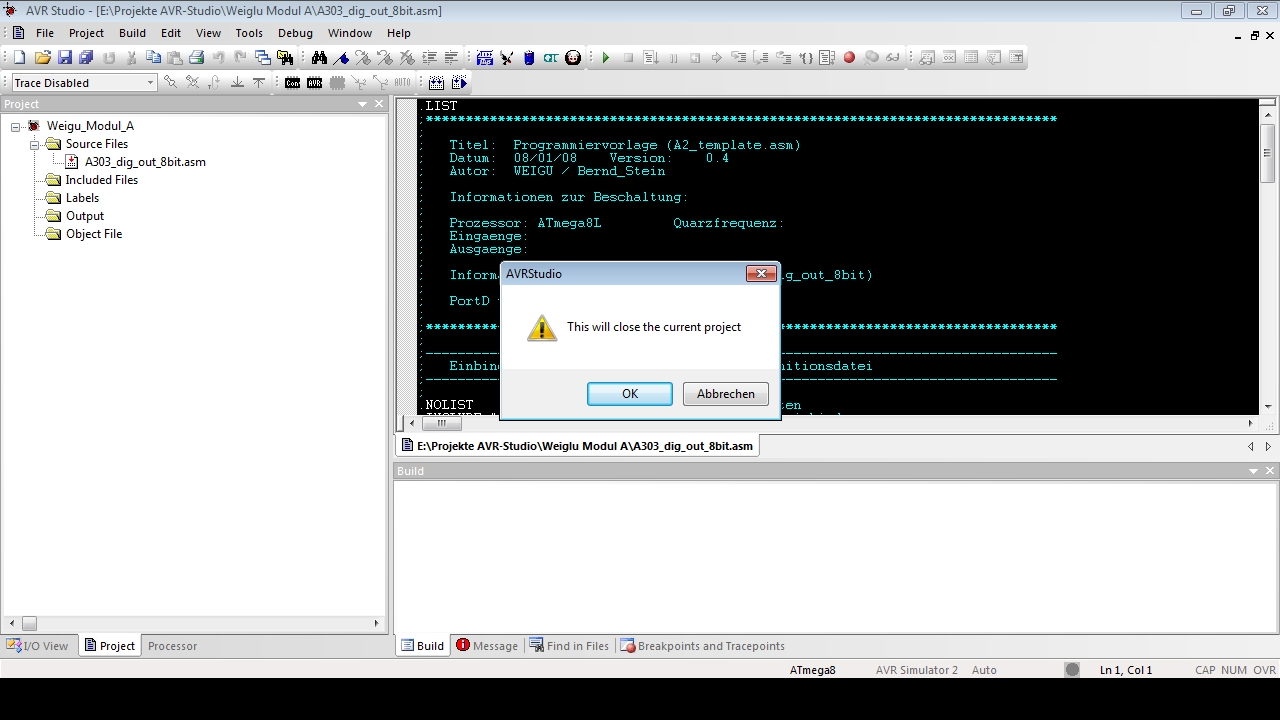Click the Indent lines icon
1280x720 pixels.
pyautogui.click(x=429, y=58)
